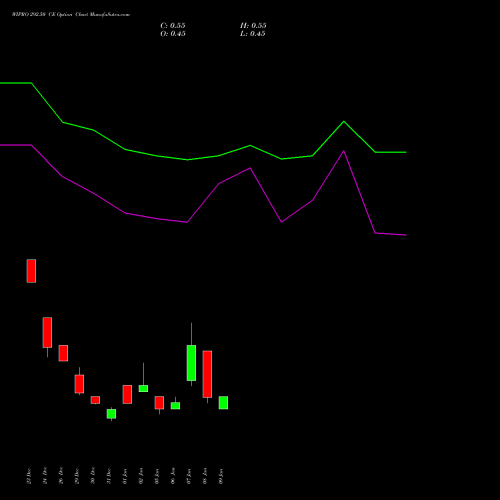The image size is (500, 500).
Task: Click the 23 Dec date axis label
Action: click(x=29, y=476)
